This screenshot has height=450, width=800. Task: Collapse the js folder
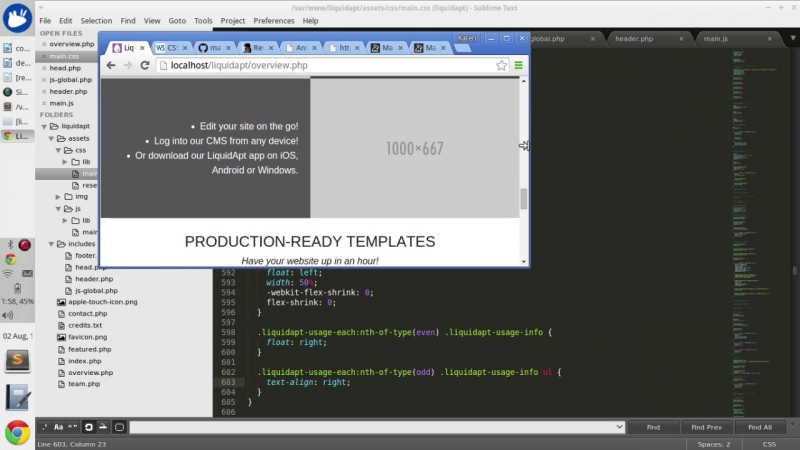coord(58,209)
